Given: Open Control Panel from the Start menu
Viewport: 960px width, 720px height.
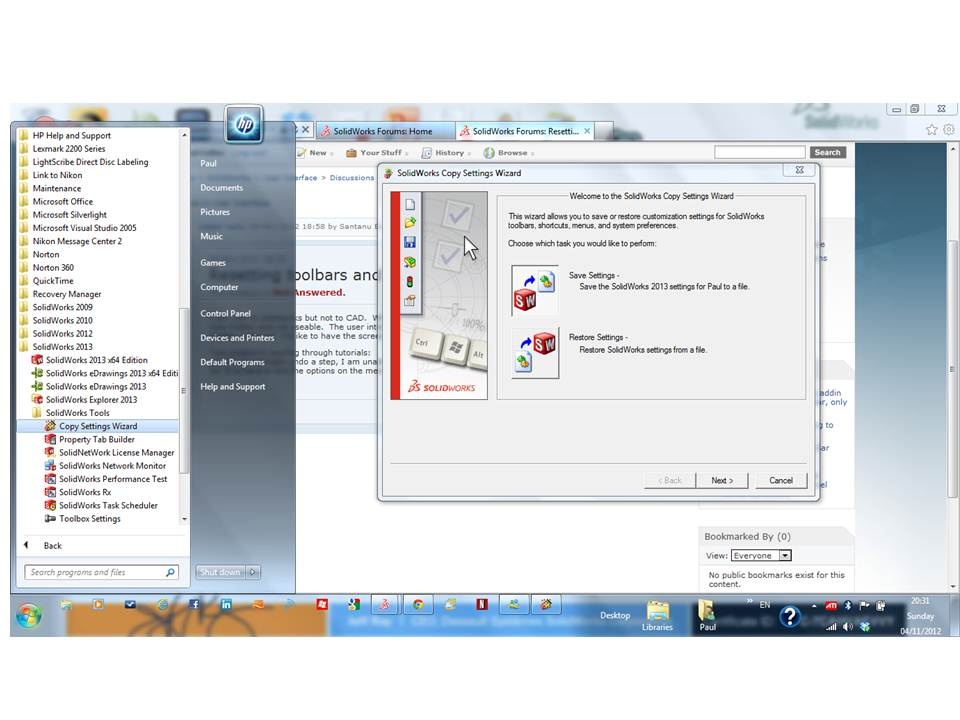Looking at the screenshot, I should (225, 313).
